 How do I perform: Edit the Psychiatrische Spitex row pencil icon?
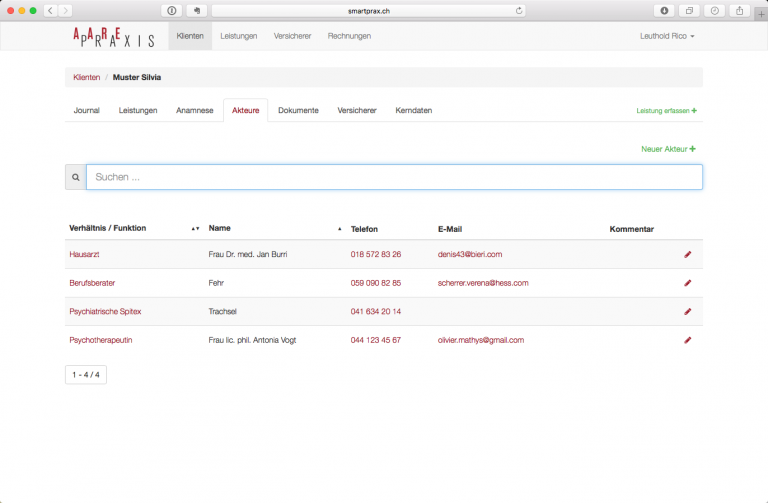tap(688, 311)
